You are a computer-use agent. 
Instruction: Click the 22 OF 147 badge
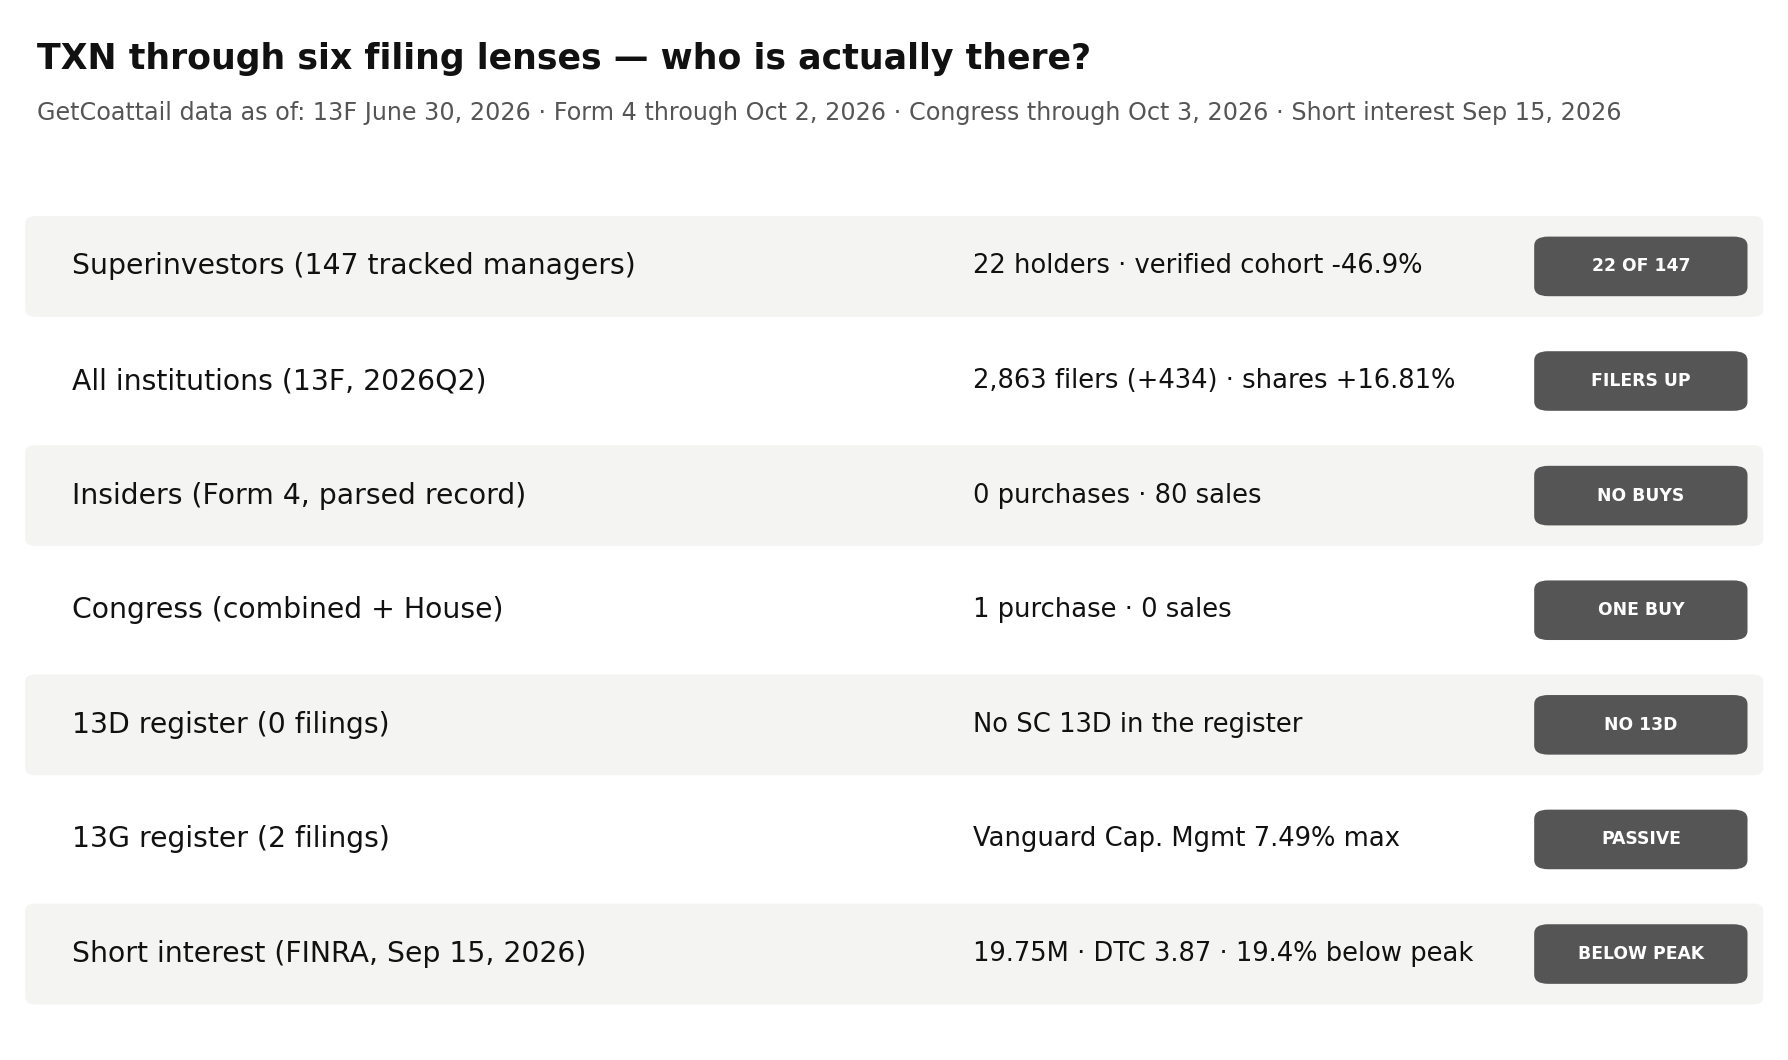coord(1640,266)
